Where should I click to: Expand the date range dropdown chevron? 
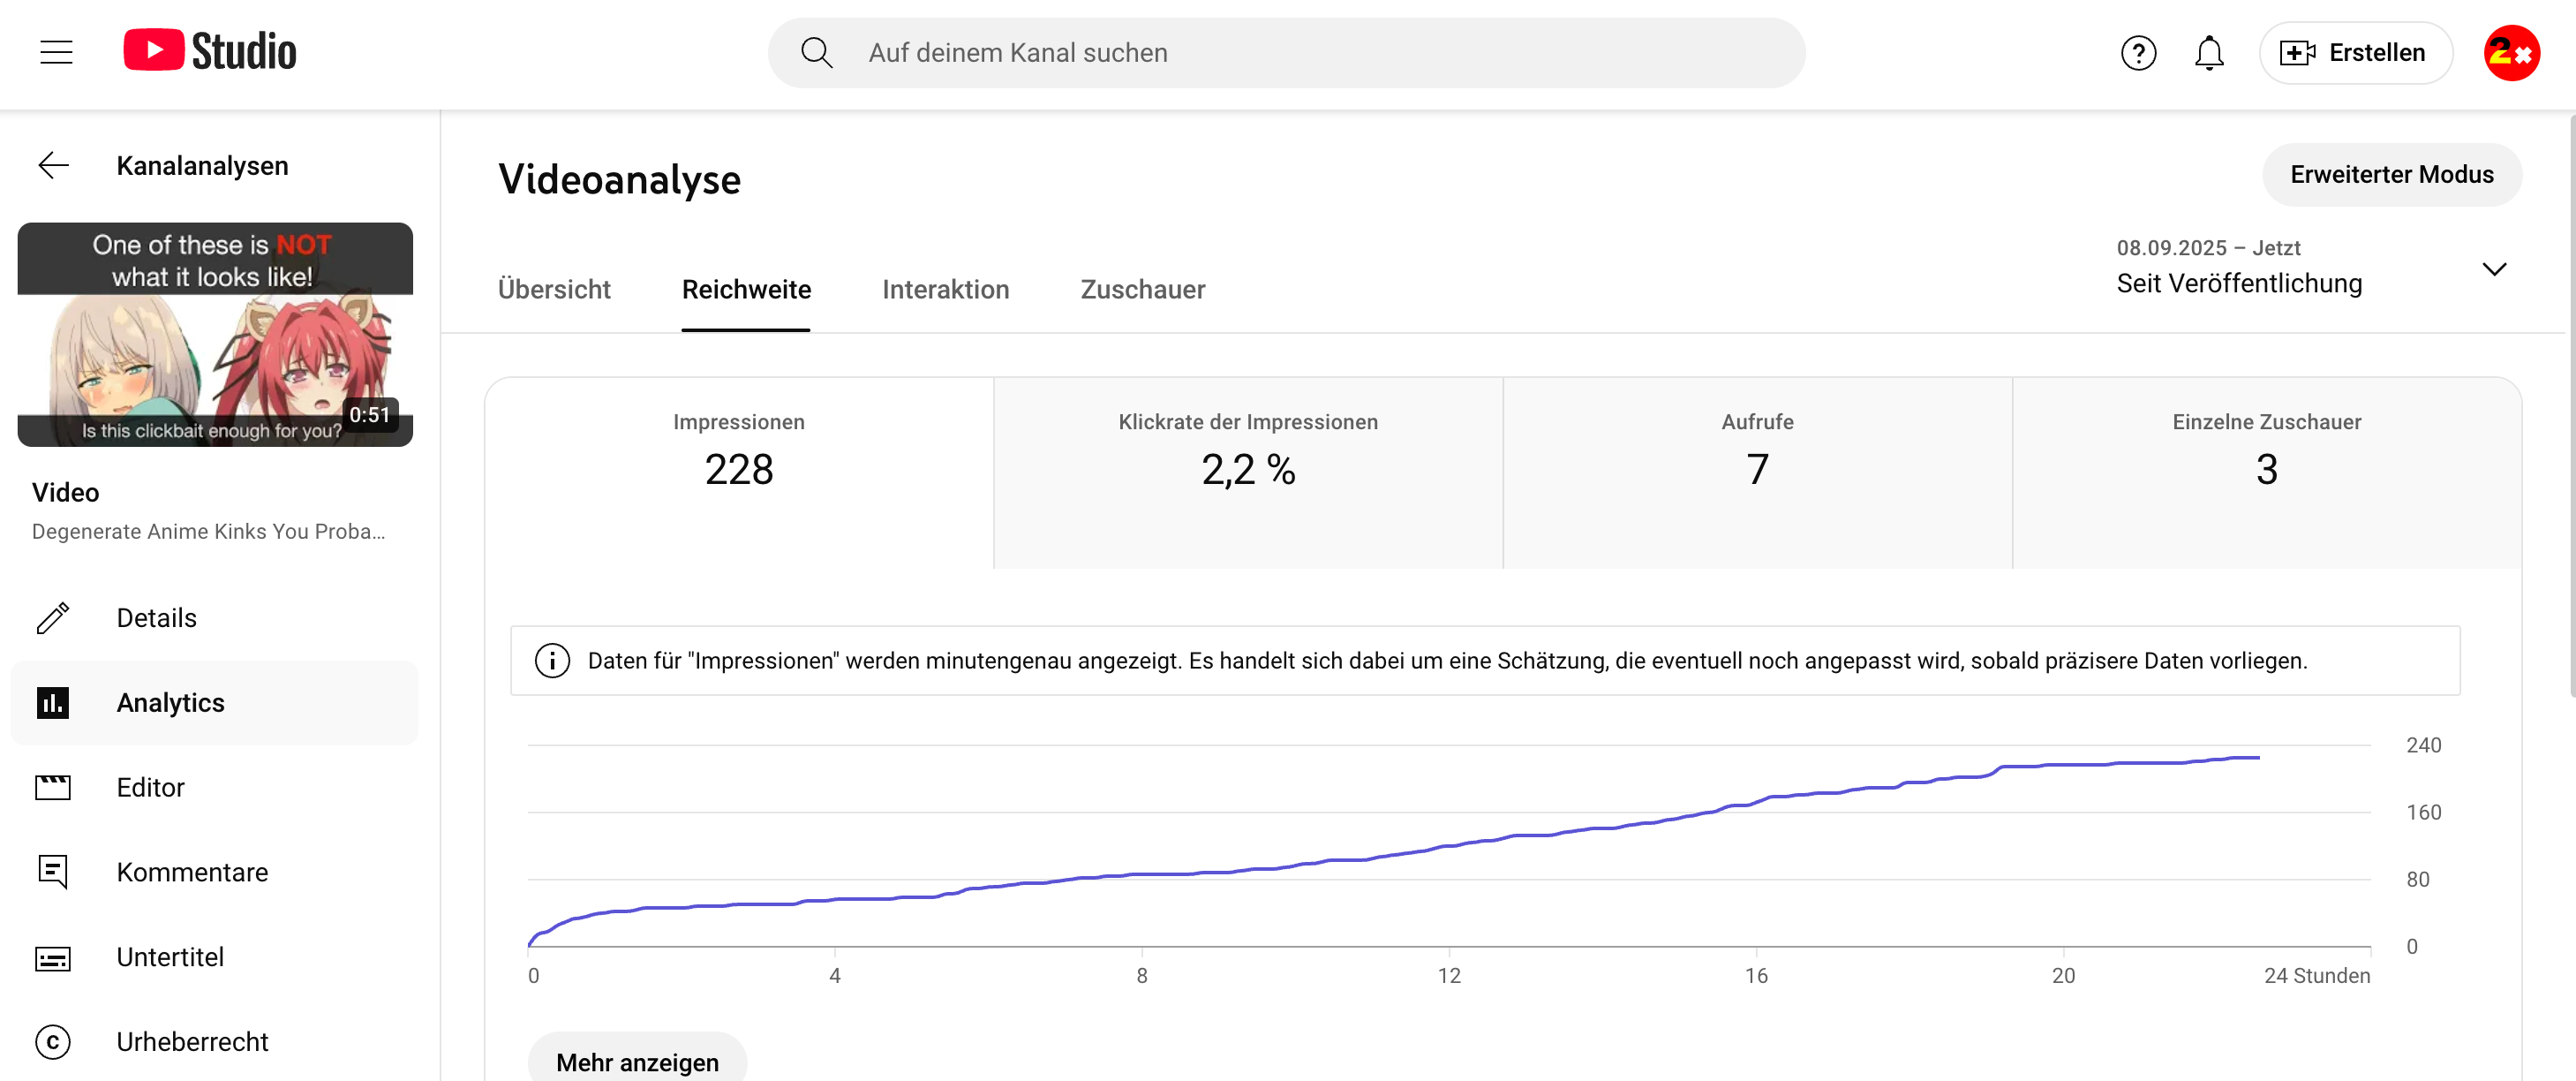[2493, 269]
